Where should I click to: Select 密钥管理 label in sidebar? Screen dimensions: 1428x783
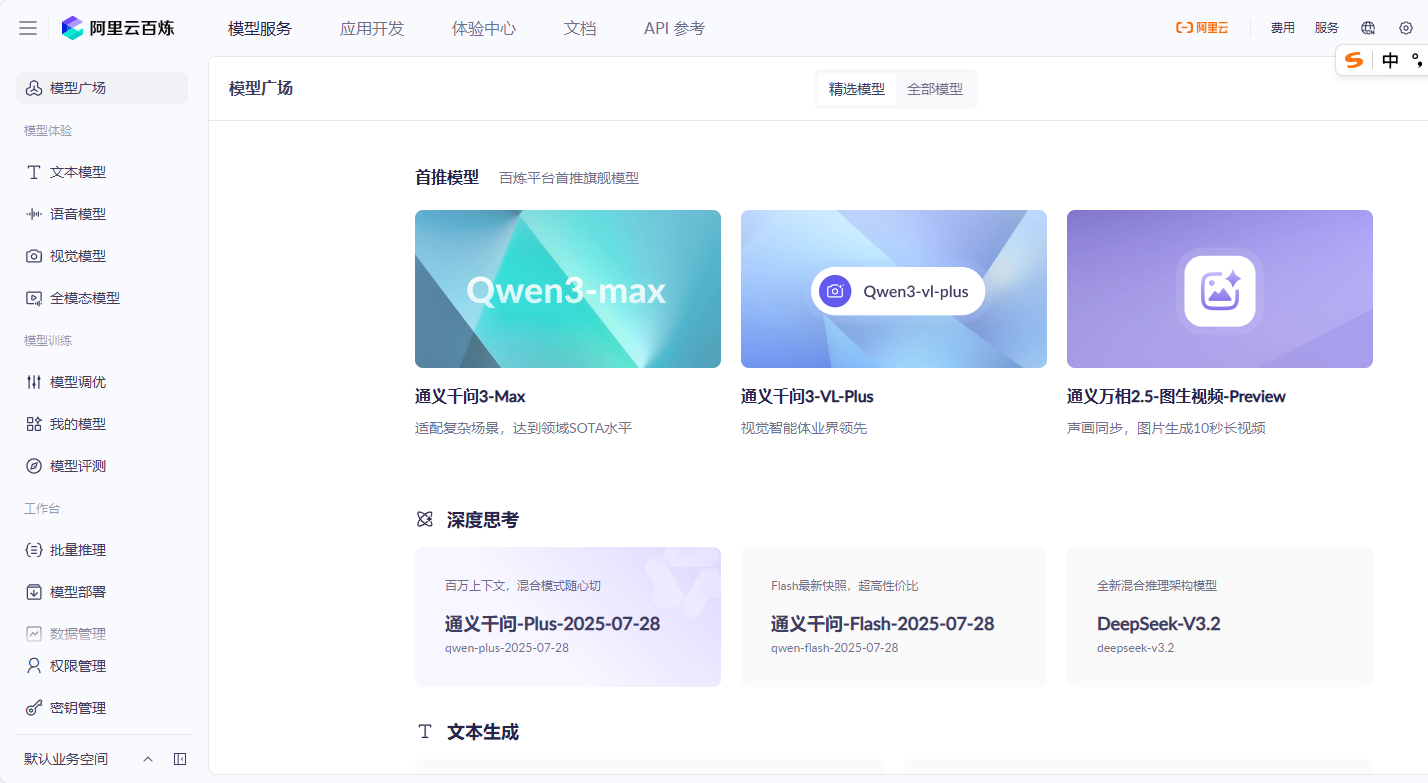78,708
